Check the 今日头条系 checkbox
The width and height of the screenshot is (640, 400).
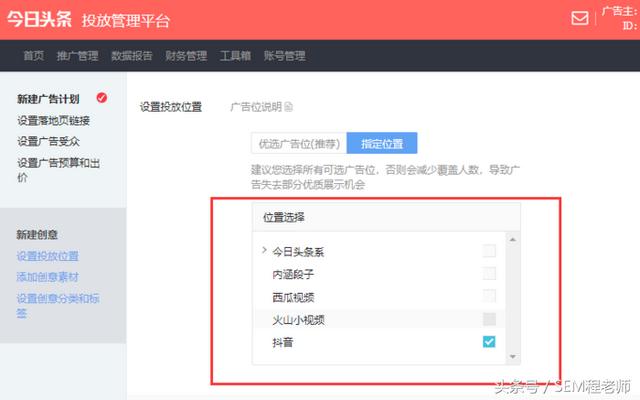[489, 251]
